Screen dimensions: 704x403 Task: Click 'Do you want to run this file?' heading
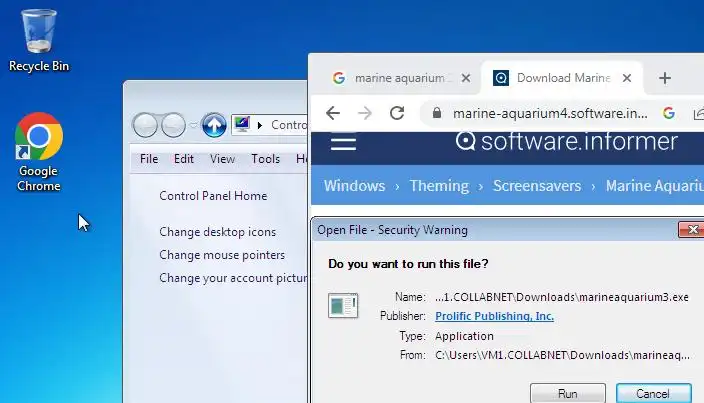click(408, 264)
